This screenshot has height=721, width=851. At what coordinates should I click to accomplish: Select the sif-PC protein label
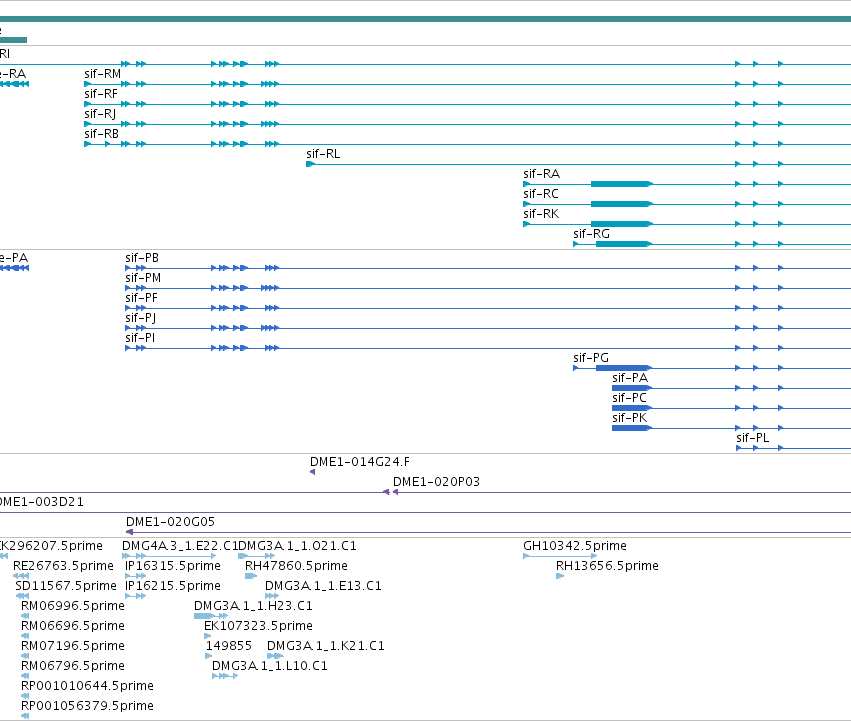pos(630,398)
